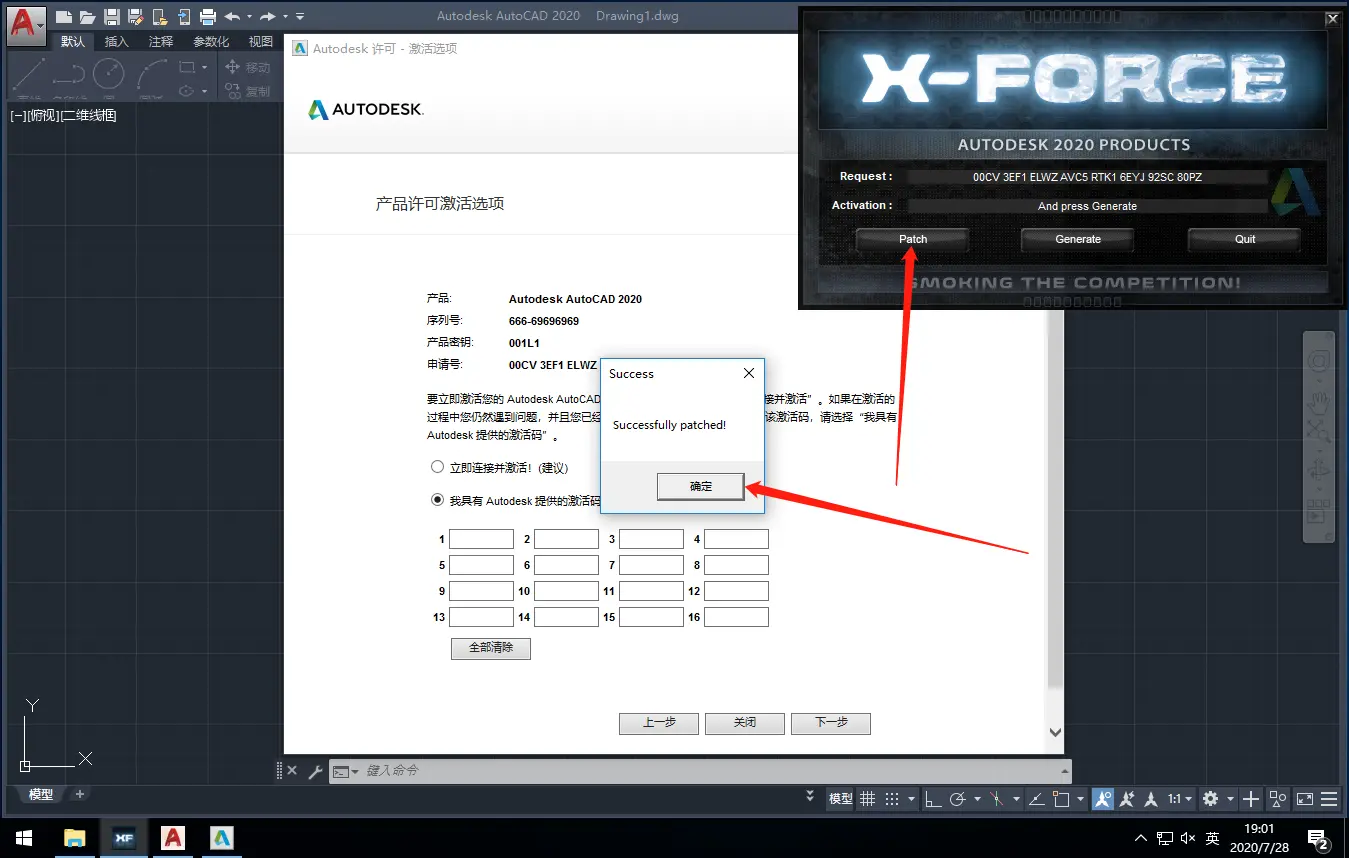The image size is (1349, 858).
Task: Click the Undo arrow icon
Action: coord(232,17)
